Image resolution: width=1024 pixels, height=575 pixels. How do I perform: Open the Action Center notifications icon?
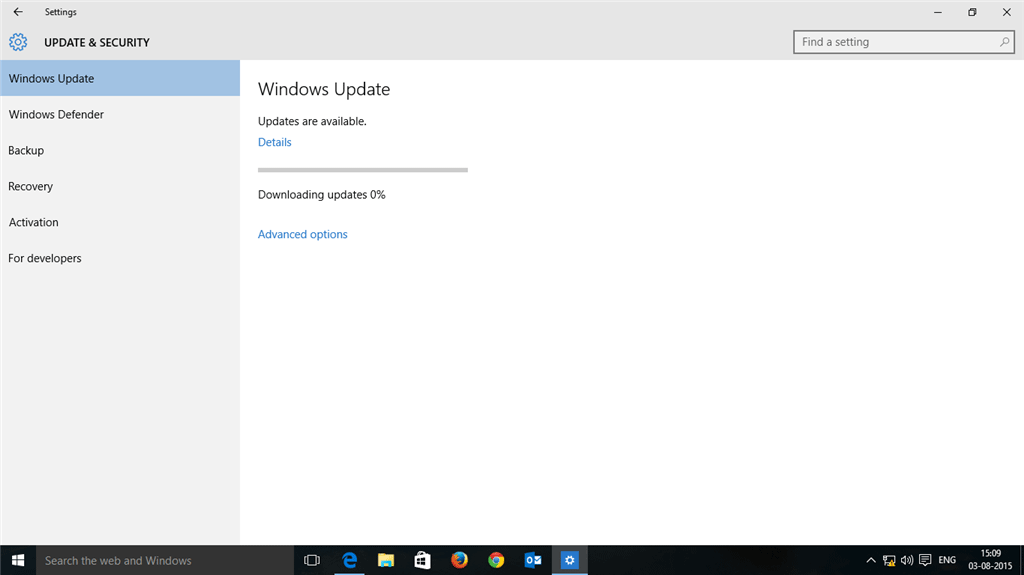point(925,561)
